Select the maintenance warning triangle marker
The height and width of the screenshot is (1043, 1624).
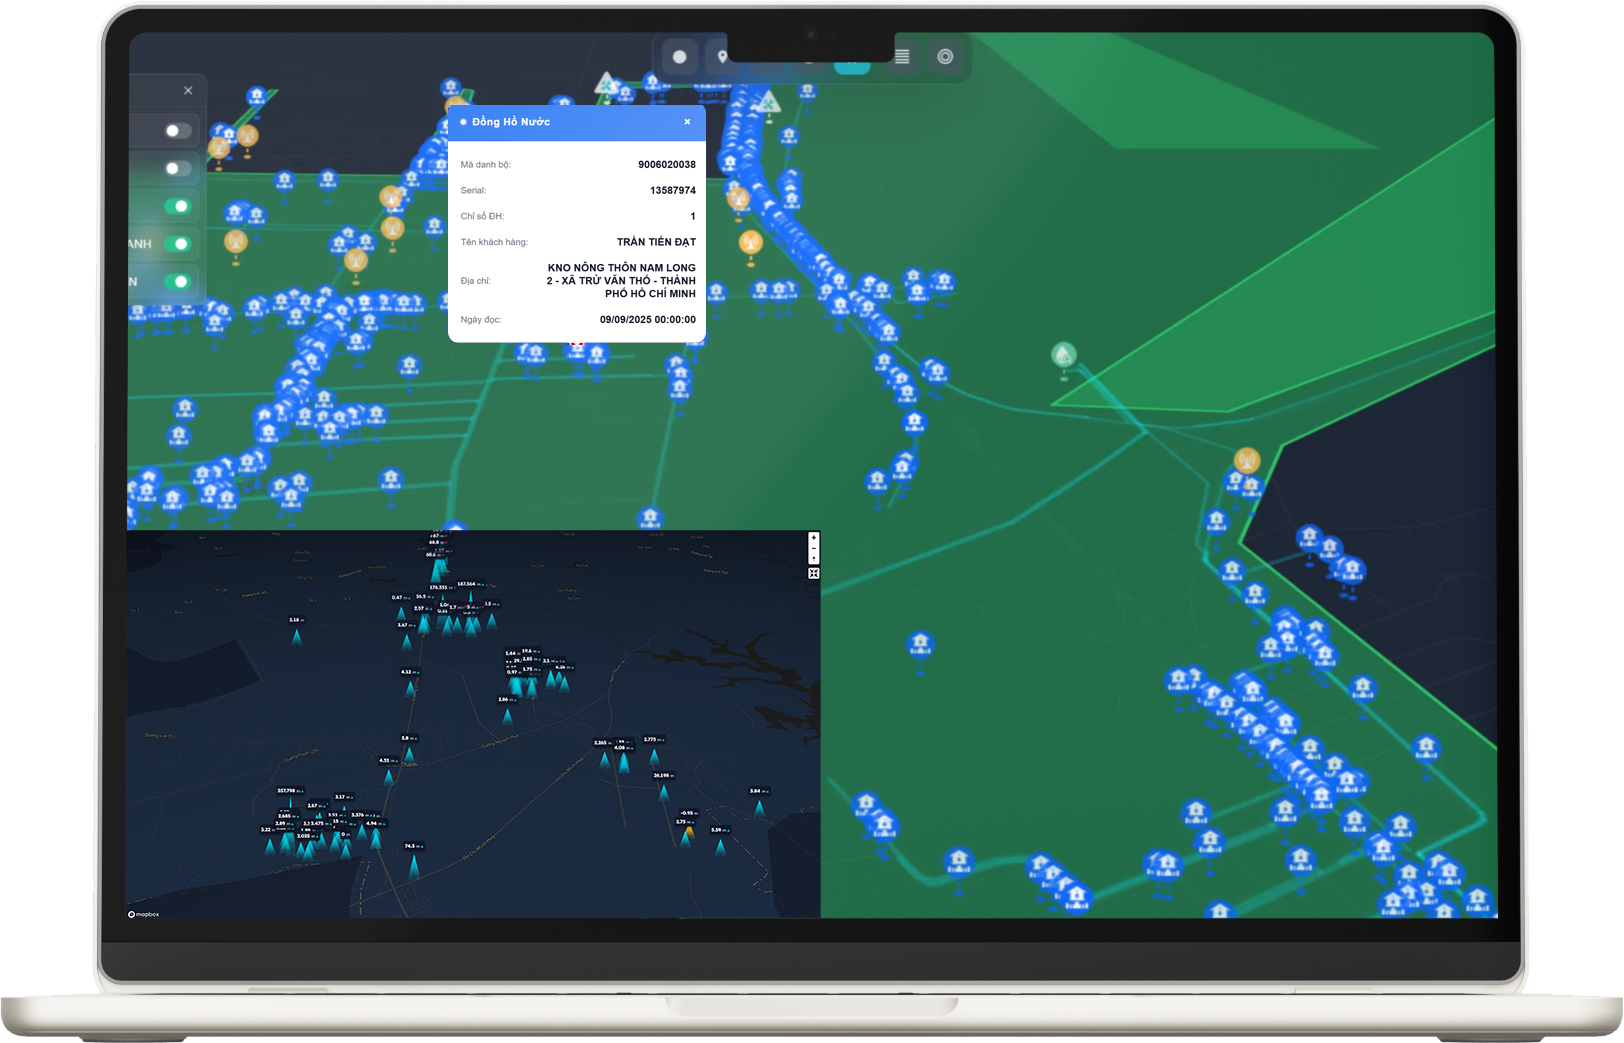tap(605, 84)
